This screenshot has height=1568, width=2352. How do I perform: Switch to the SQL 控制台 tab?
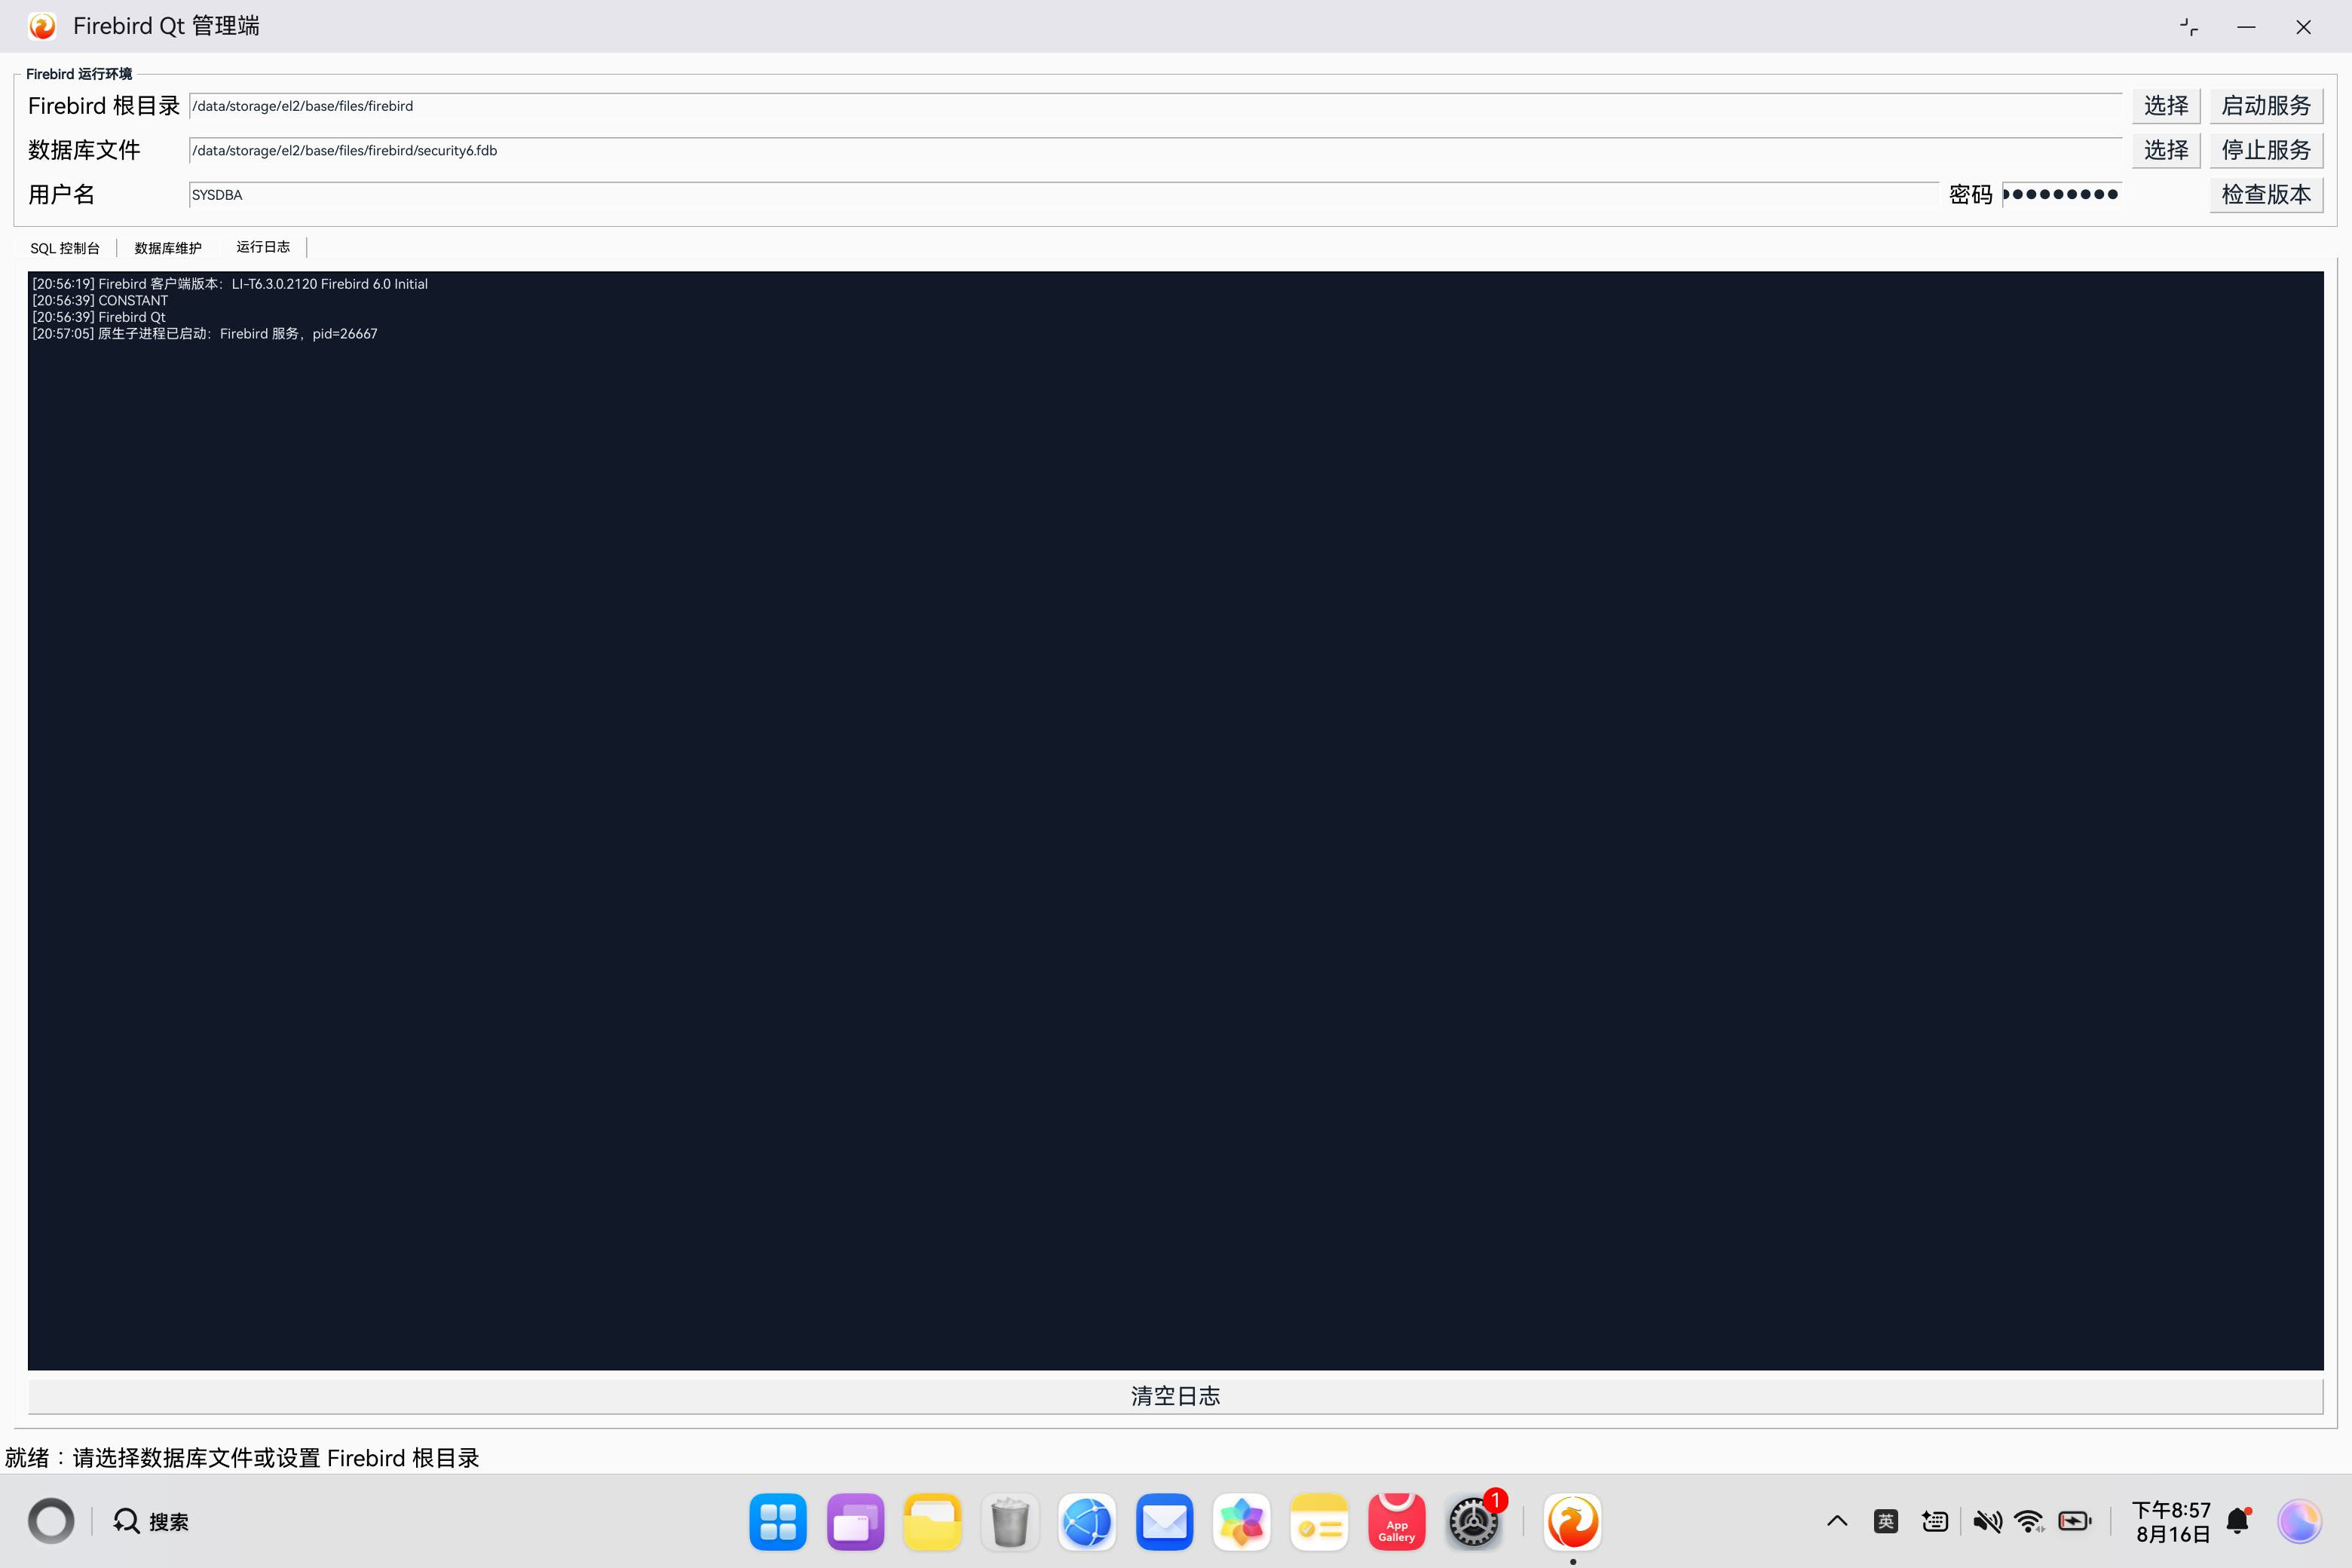click(65, 248)
